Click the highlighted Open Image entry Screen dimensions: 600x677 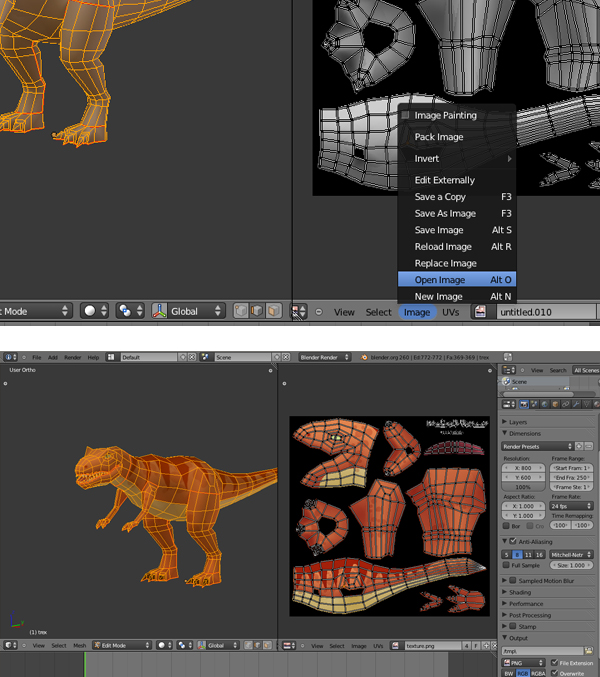(457, 280)
